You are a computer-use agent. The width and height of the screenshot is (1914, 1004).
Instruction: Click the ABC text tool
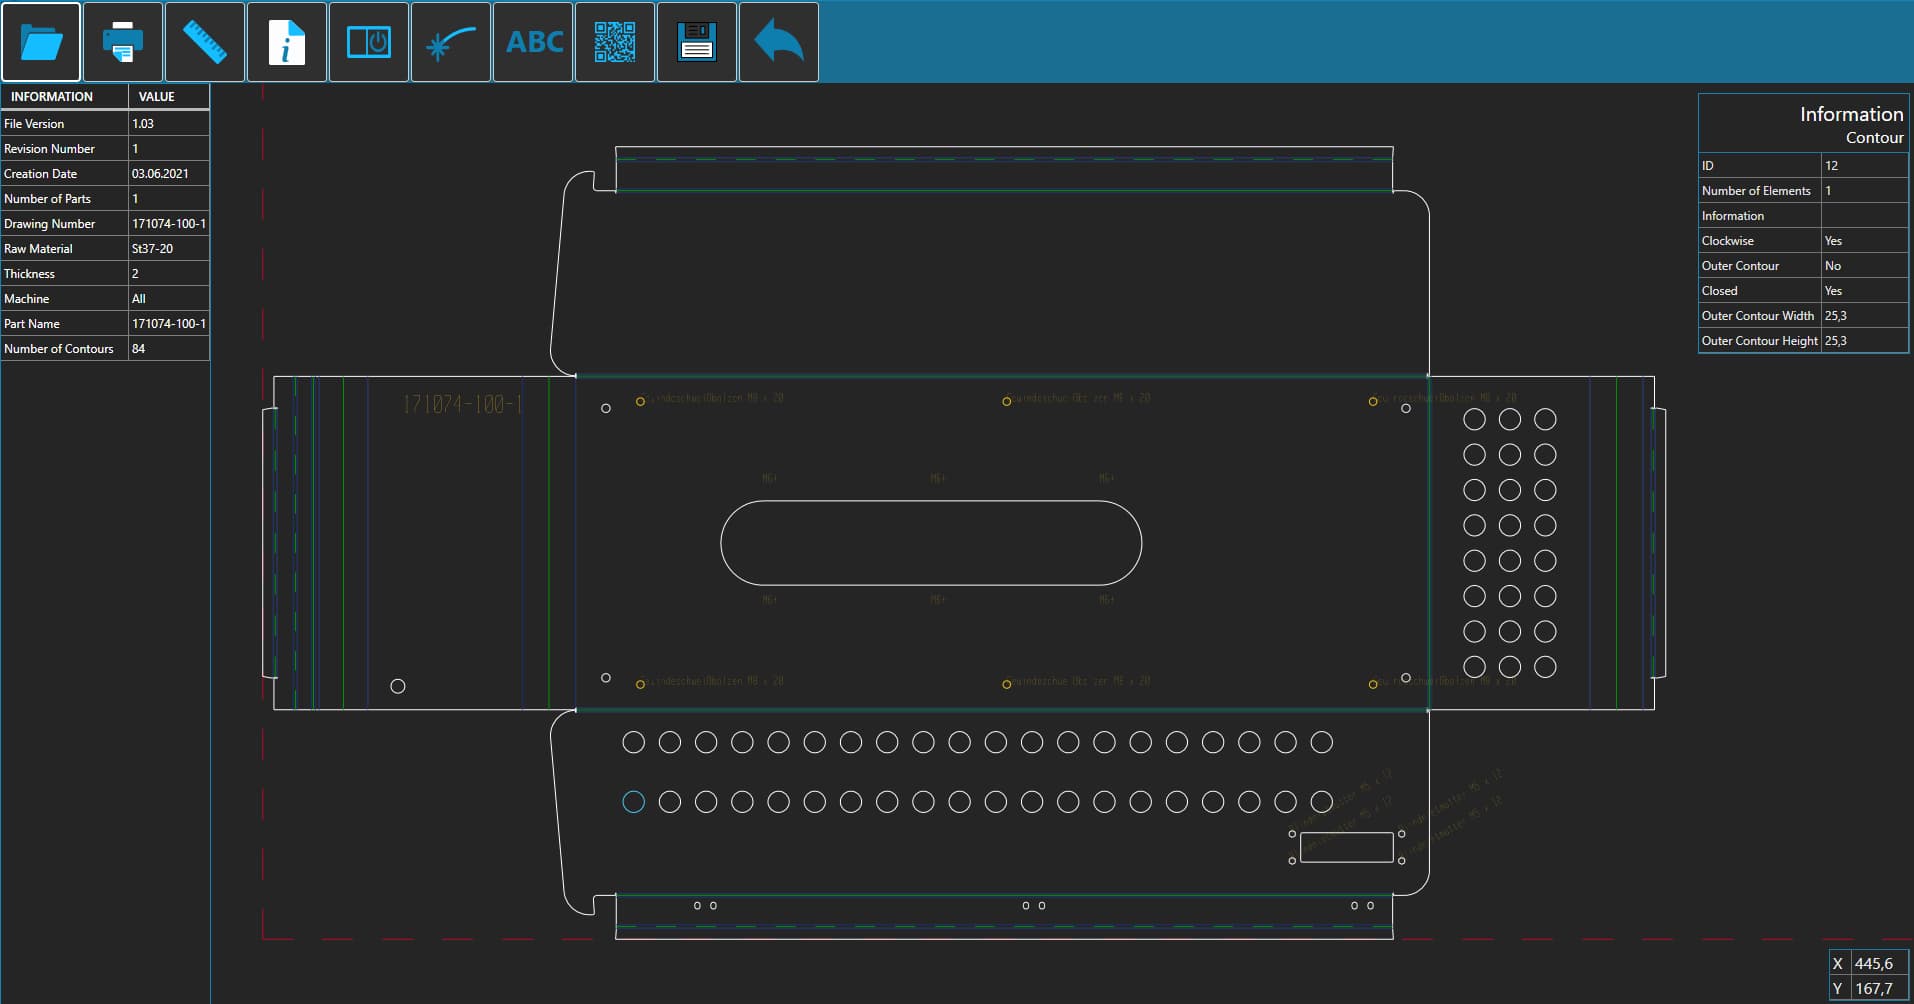click(x=533, y=42)
